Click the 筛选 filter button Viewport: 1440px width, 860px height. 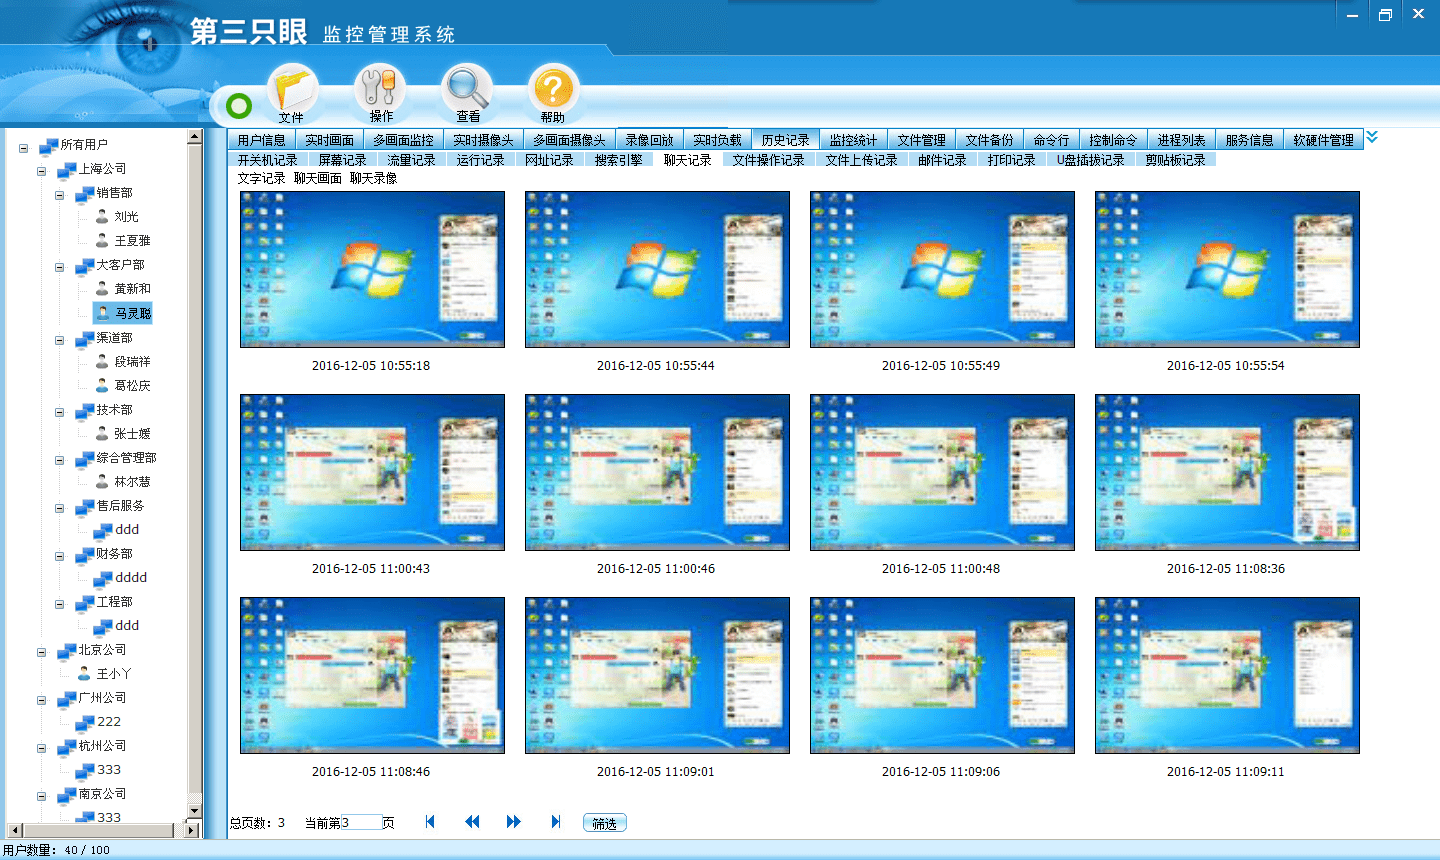pos(605,823)
